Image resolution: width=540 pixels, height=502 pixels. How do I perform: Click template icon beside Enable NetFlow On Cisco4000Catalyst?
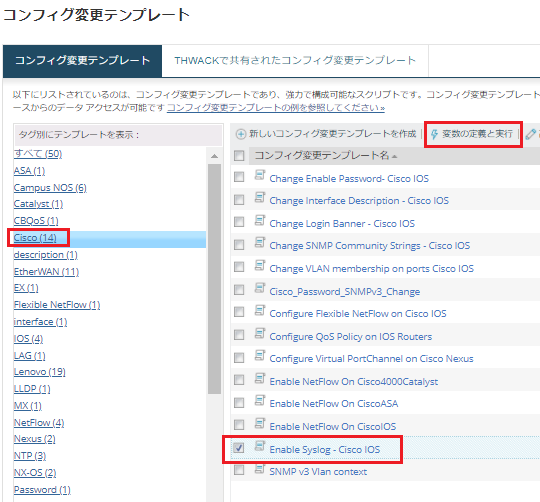tap(260, 378)
